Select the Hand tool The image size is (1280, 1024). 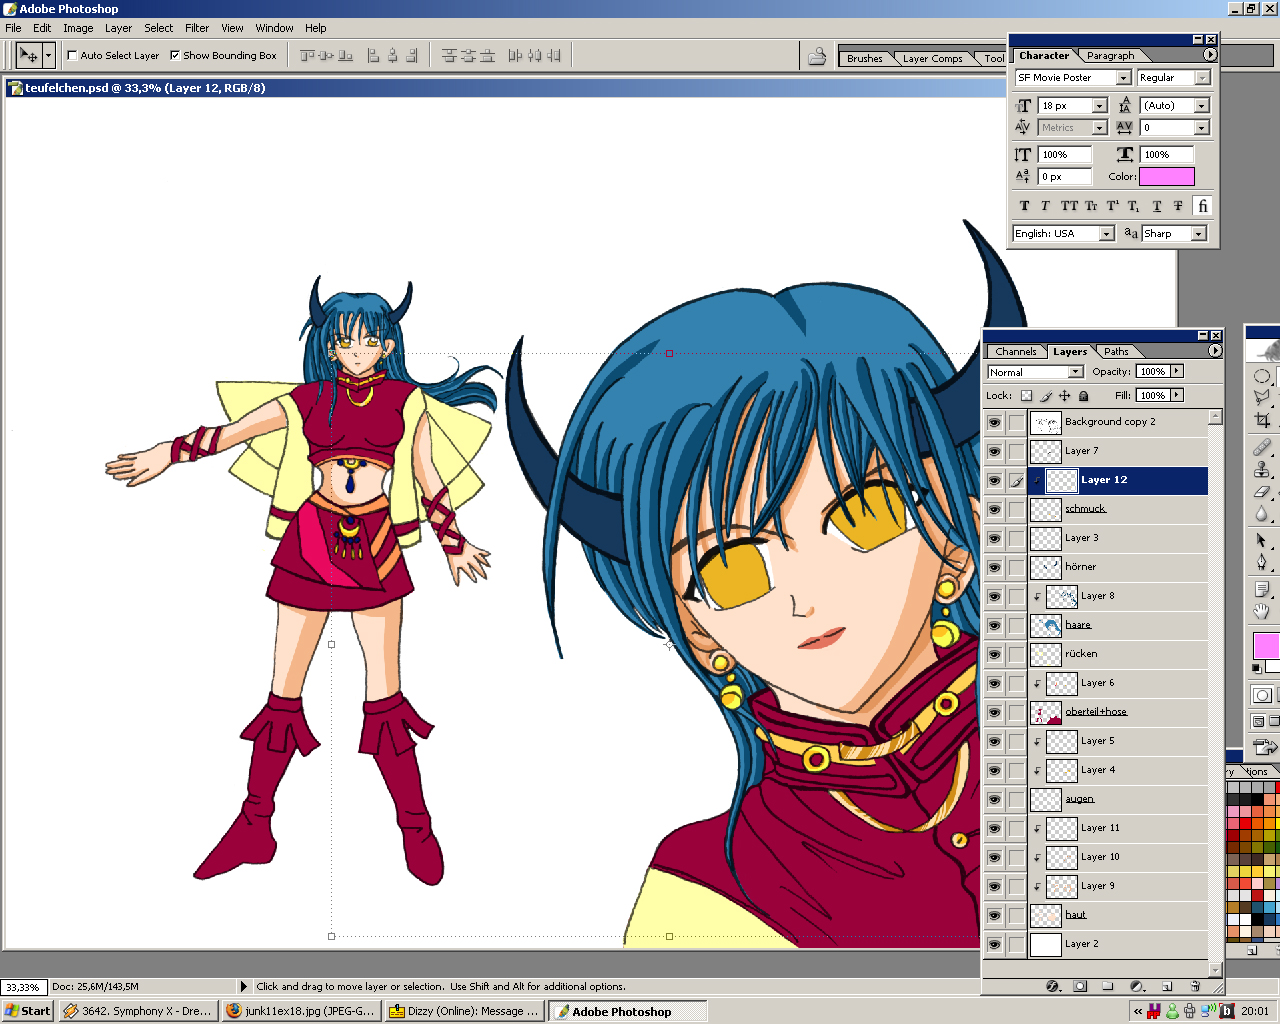click(x=1262, y=611)
